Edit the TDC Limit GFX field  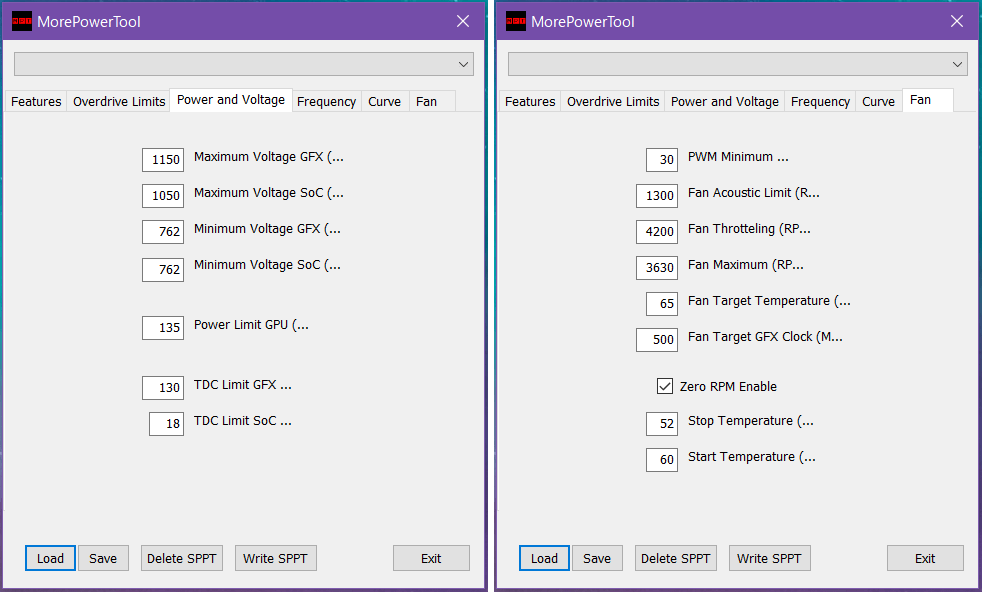point(163,388)
